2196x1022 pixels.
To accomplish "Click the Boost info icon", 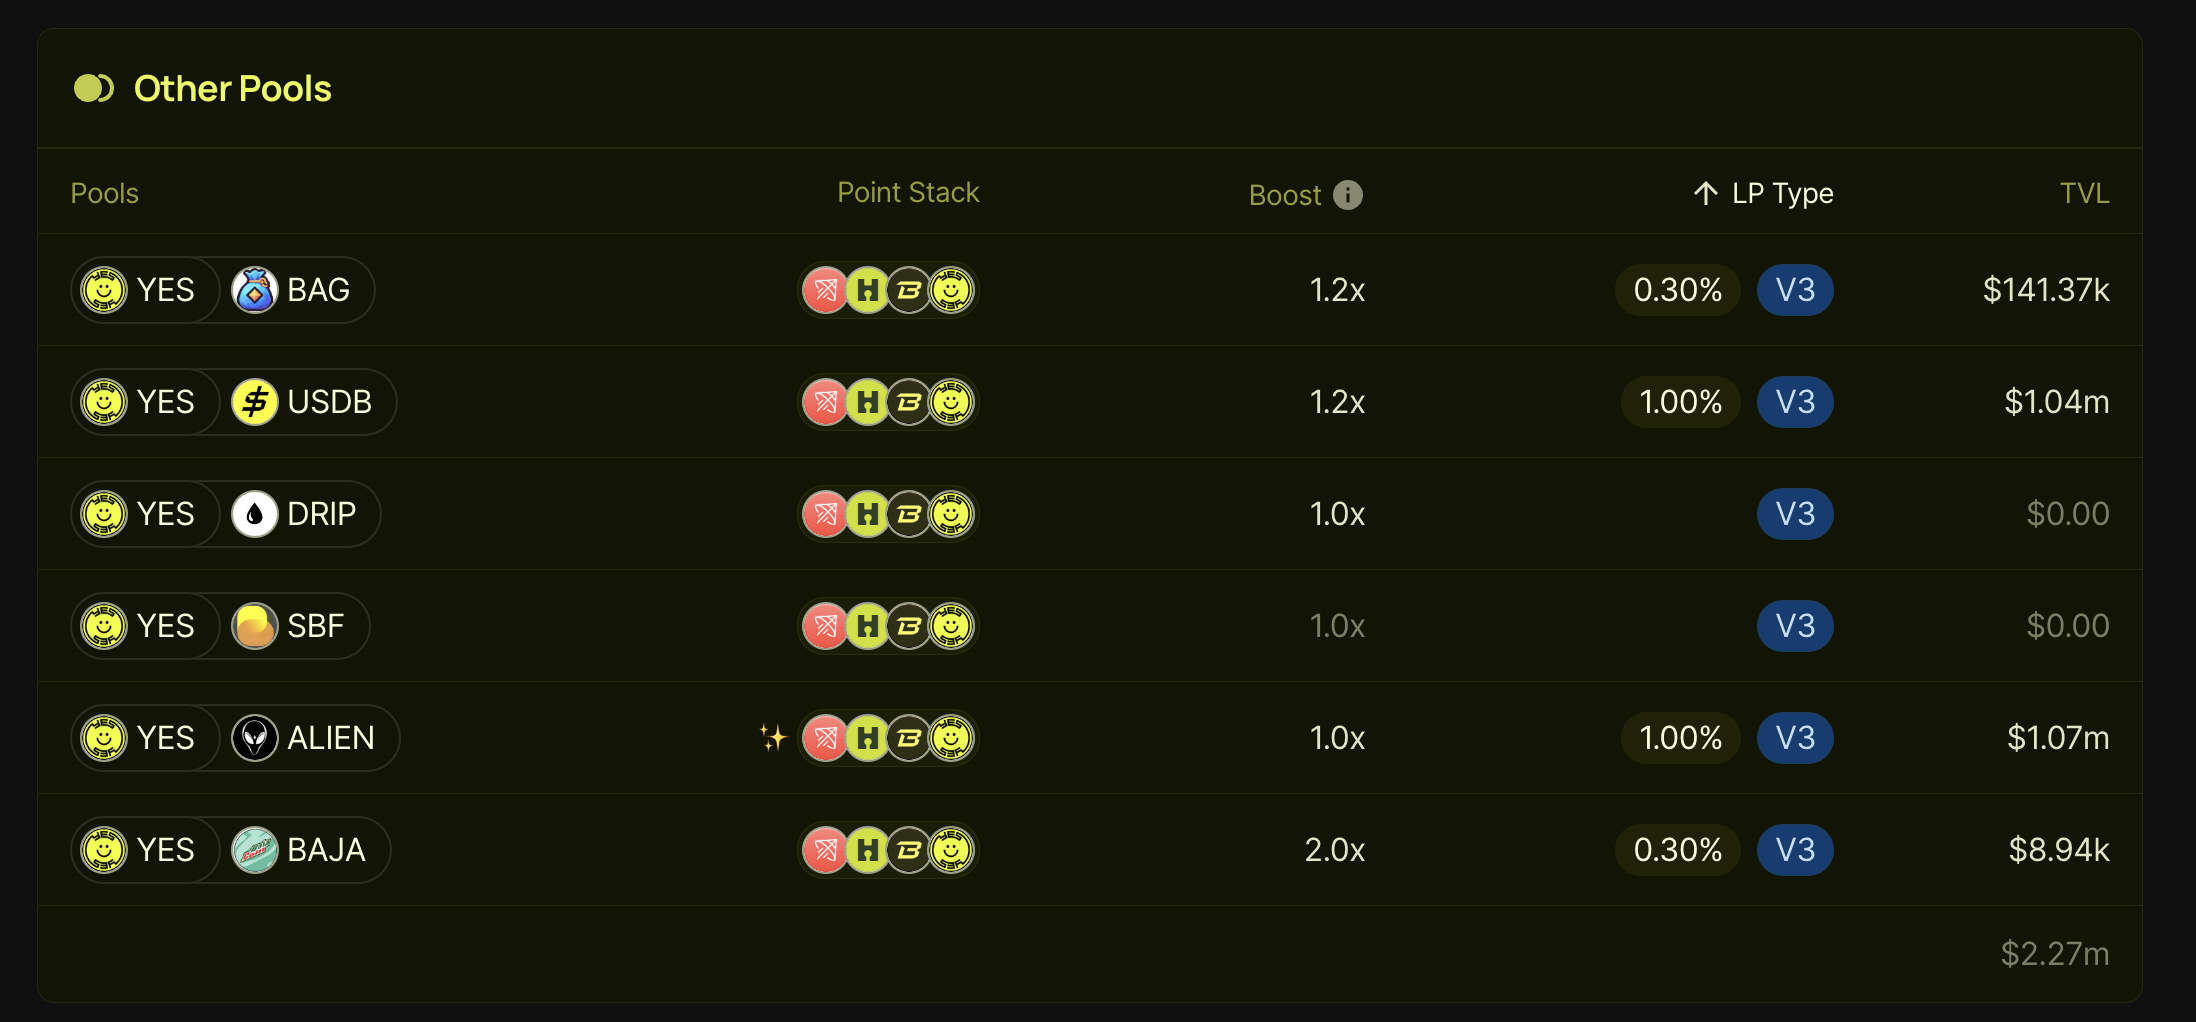I will click(1348, 195).
